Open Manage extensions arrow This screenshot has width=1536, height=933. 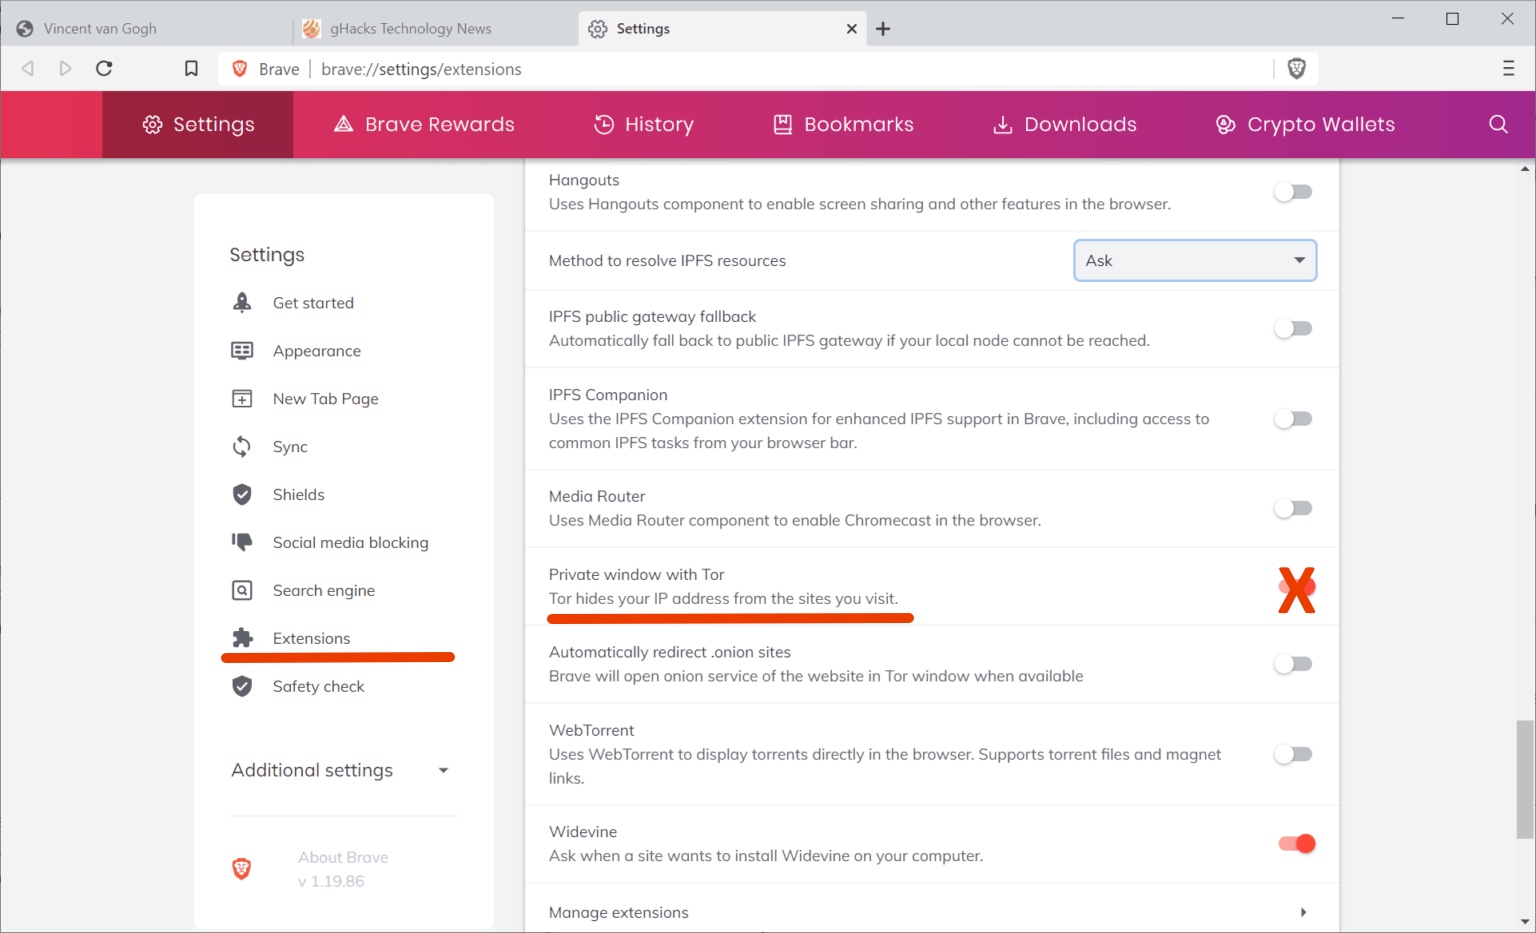click(x=1303, y=912)
